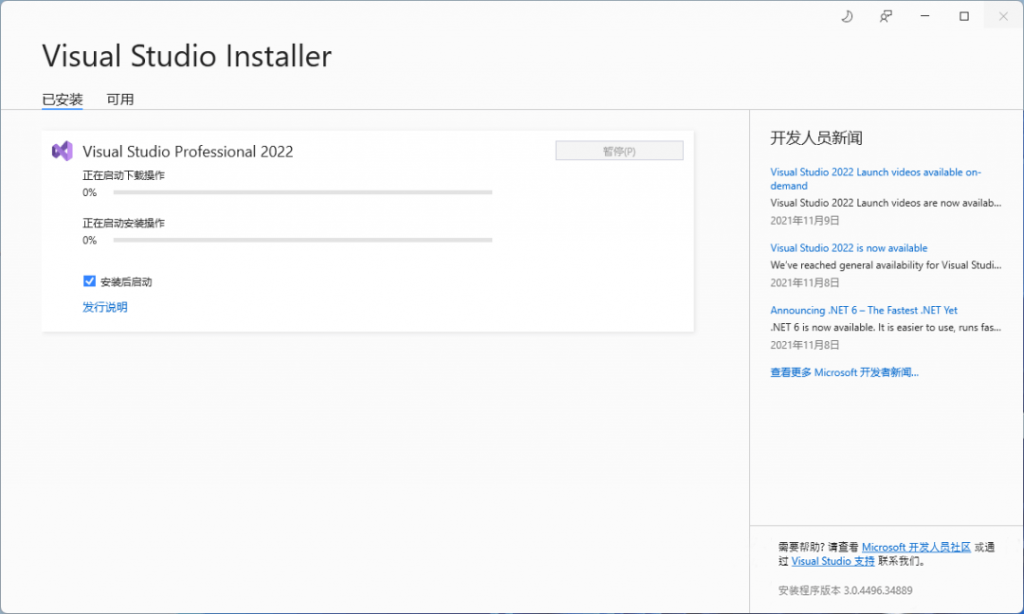Toggle dark theme moon icon
Image resolution: width=1024 pixels, height=614 pixels.
[x=846, y=16]
